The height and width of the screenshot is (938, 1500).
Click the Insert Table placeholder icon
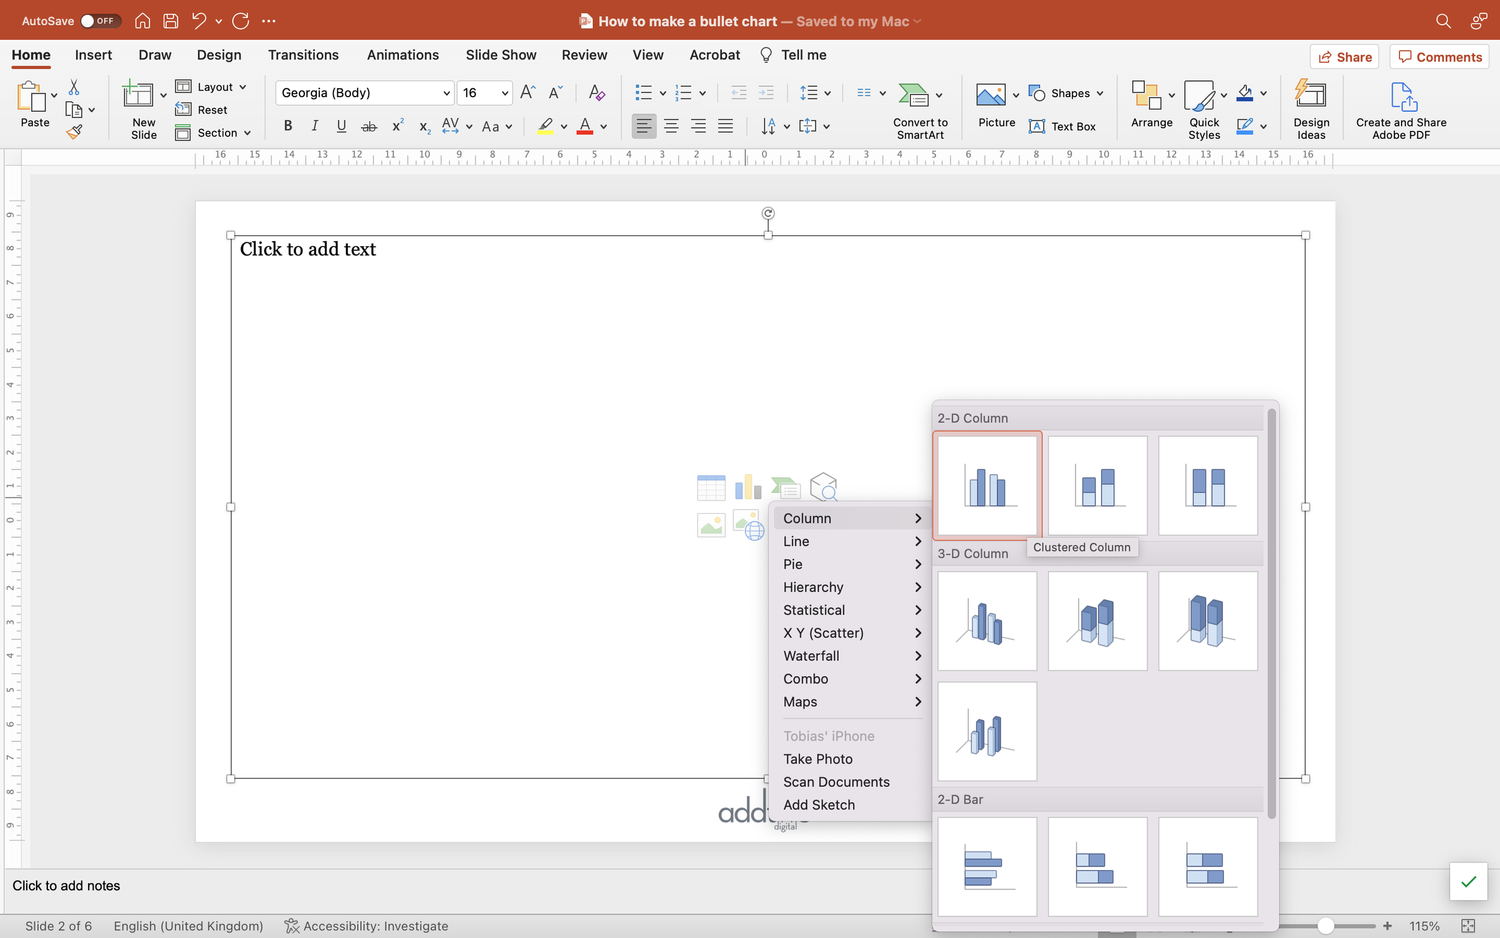pos(711,488)
